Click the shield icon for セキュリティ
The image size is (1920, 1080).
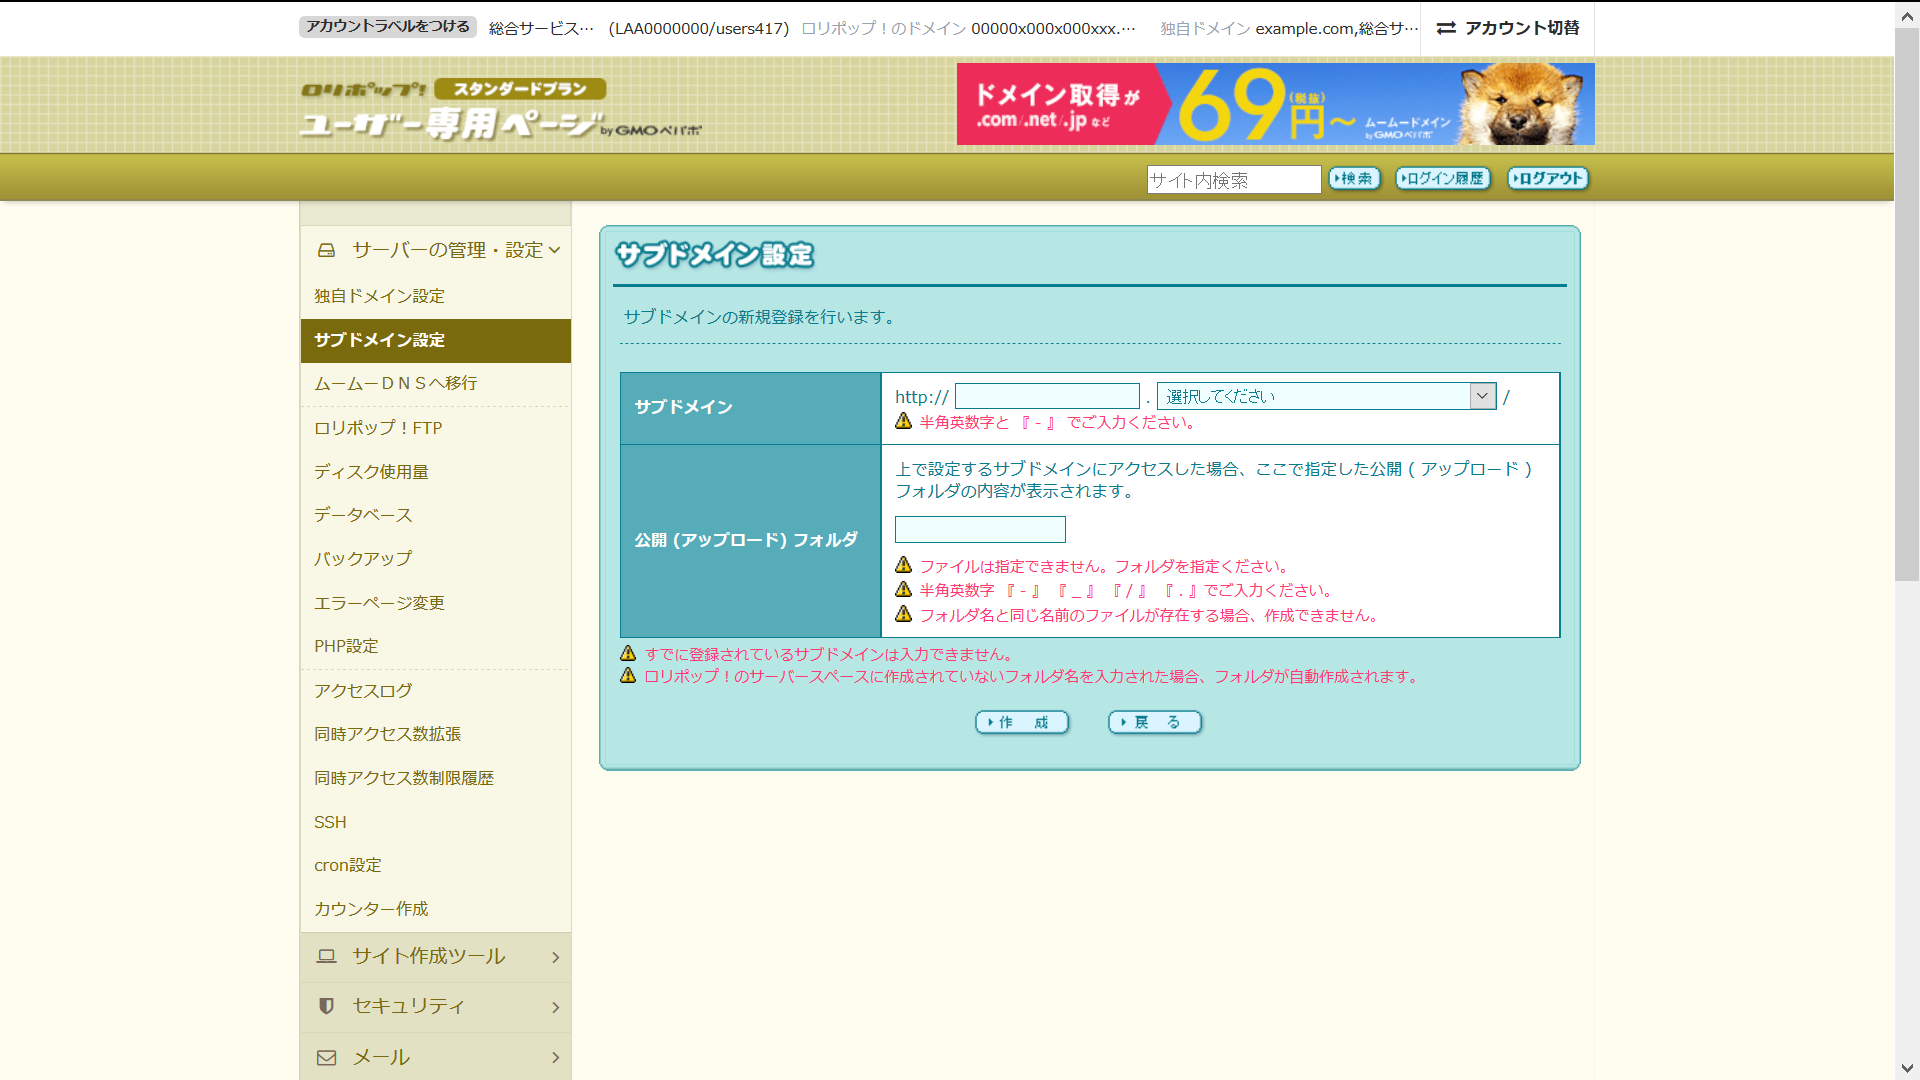[x=326, y=1006]
